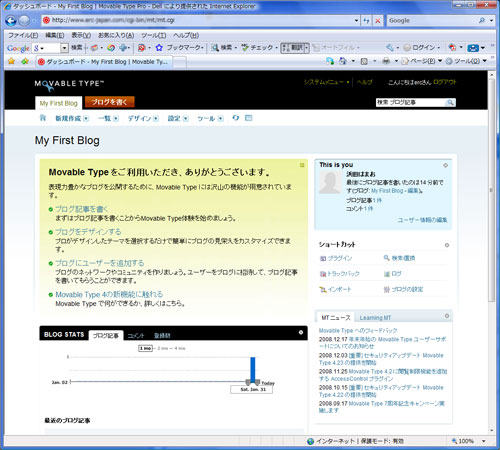Click the user avatar picture

click(x=330, y=183)
